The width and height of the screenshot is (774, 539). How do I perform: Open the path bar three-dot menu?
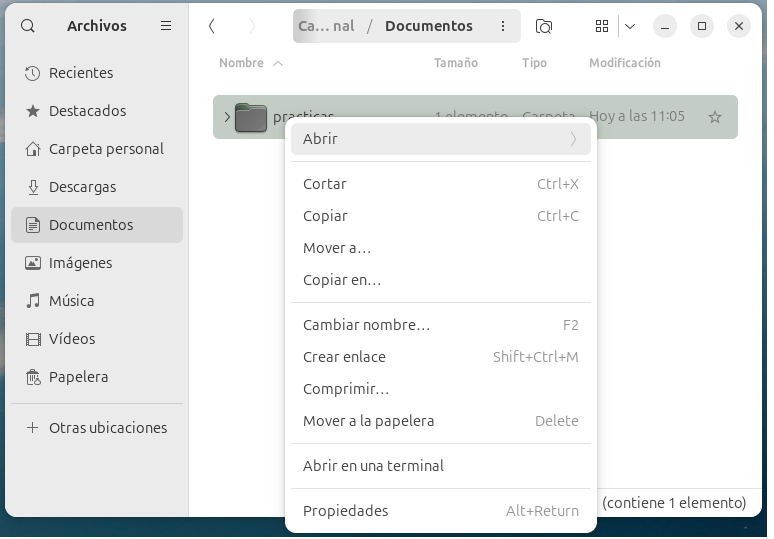502,26
